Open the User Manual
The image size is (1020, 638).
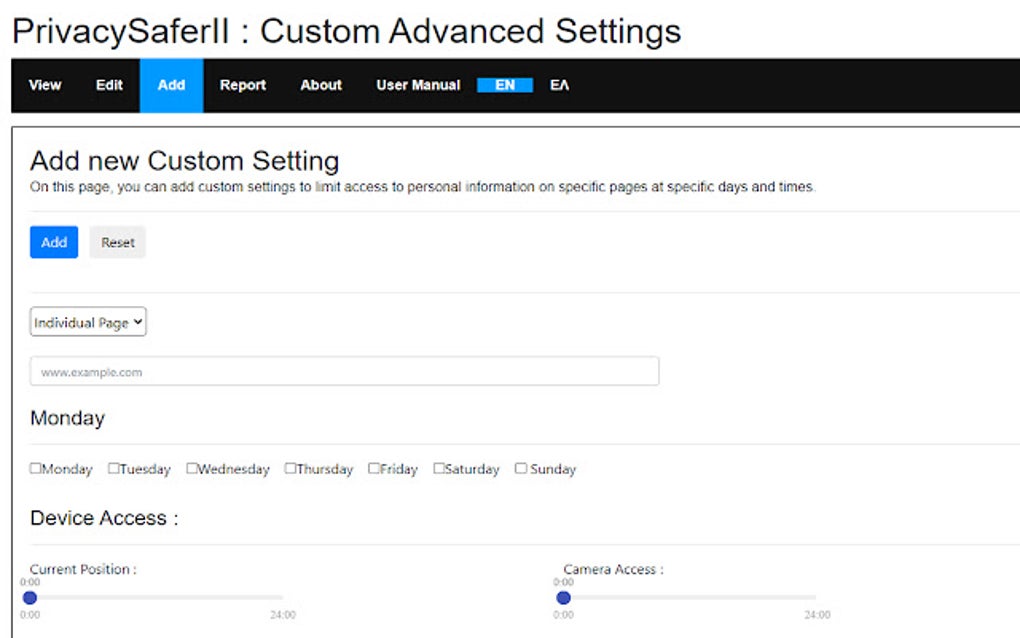(418, 85)
